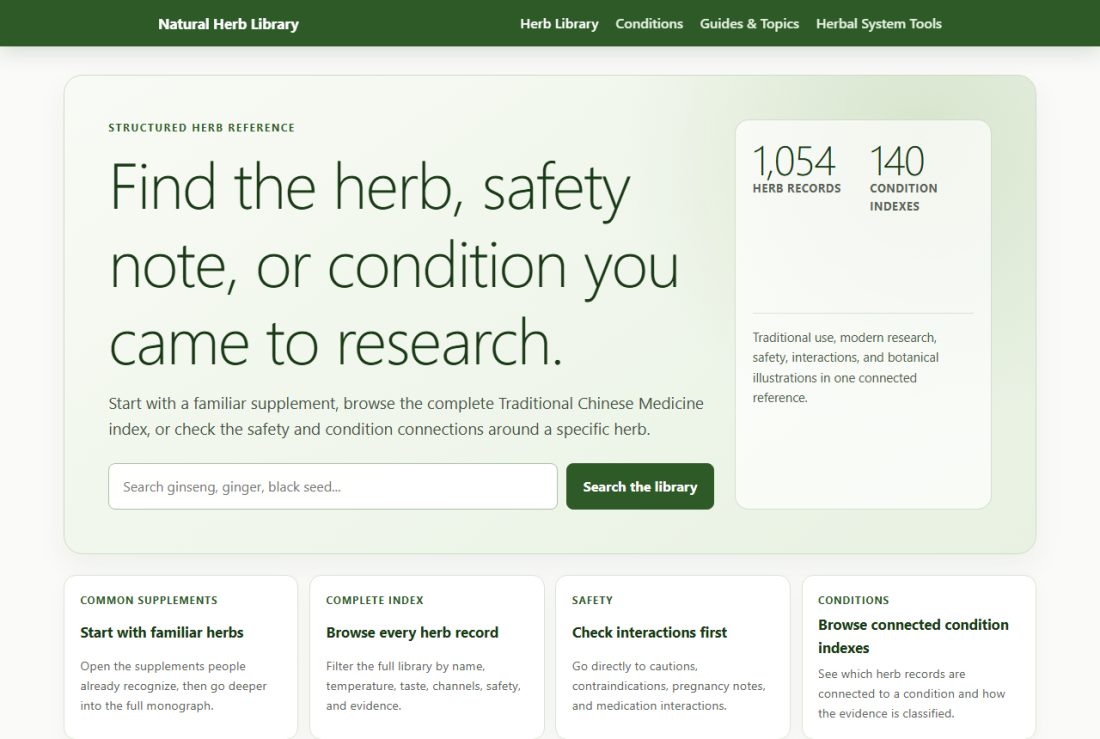The image size is (1100, 739).
Task: Click the Structured Herb Reference label
Action: coord(201,128)
